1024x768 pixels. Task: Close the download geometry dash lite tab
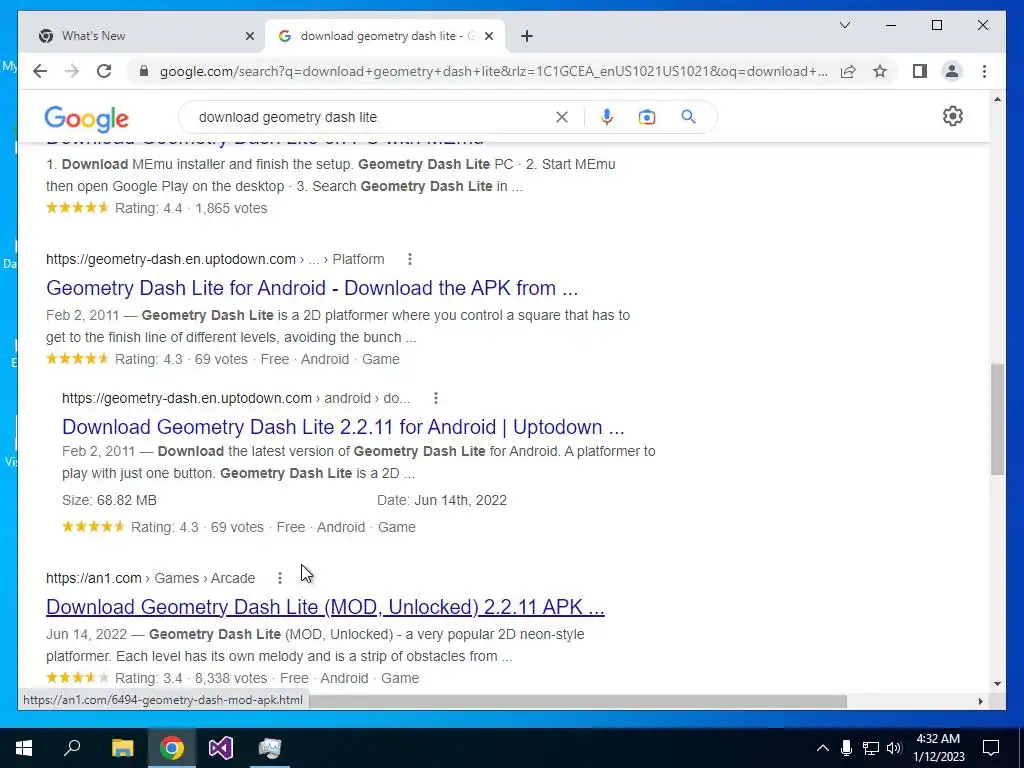(488, 36)
